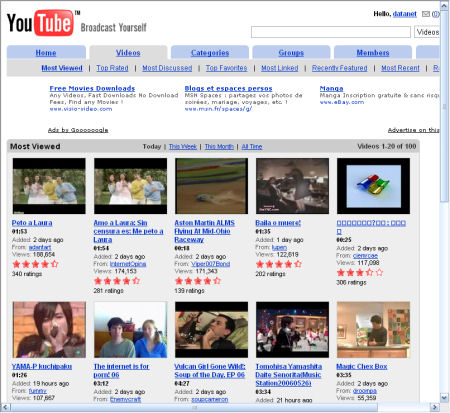The width and height of the screenshot is (450, 413).
Task: Click the YouTube logo
Action: tap(40, 23)
